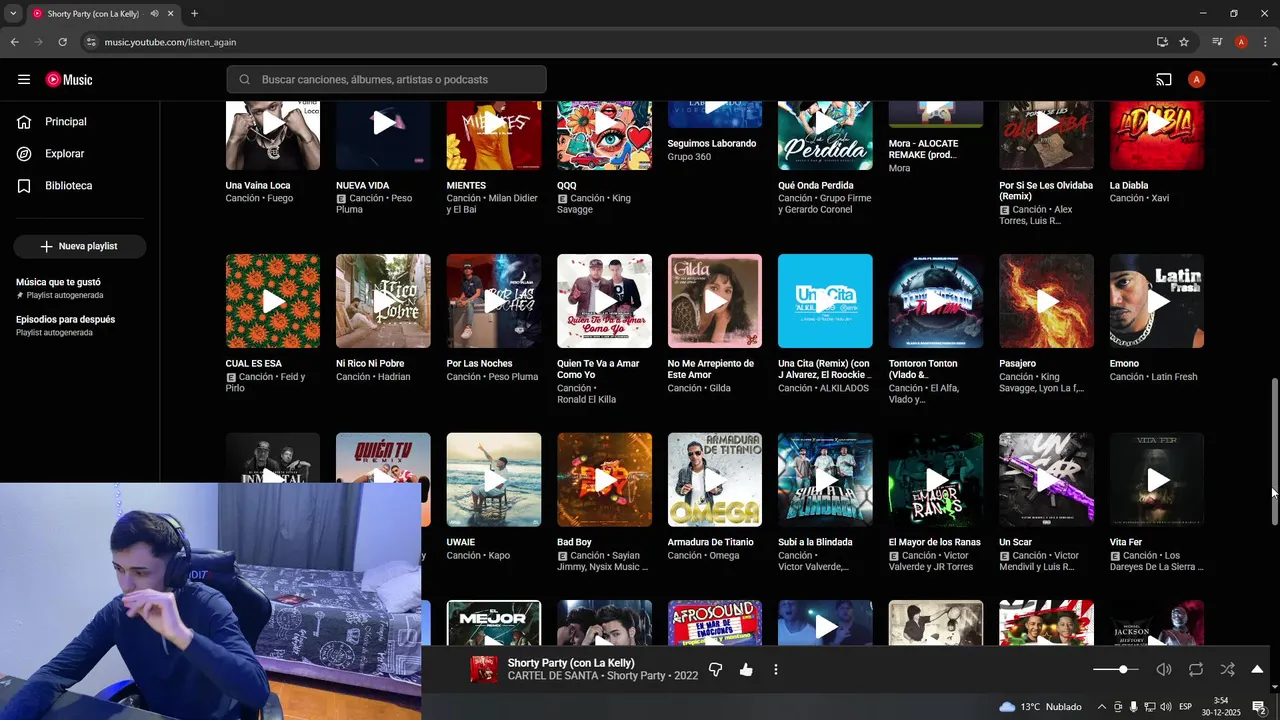Toggle repeat mode in player bar
This screenshot has height=720, width=1280.
(1196, 670)
